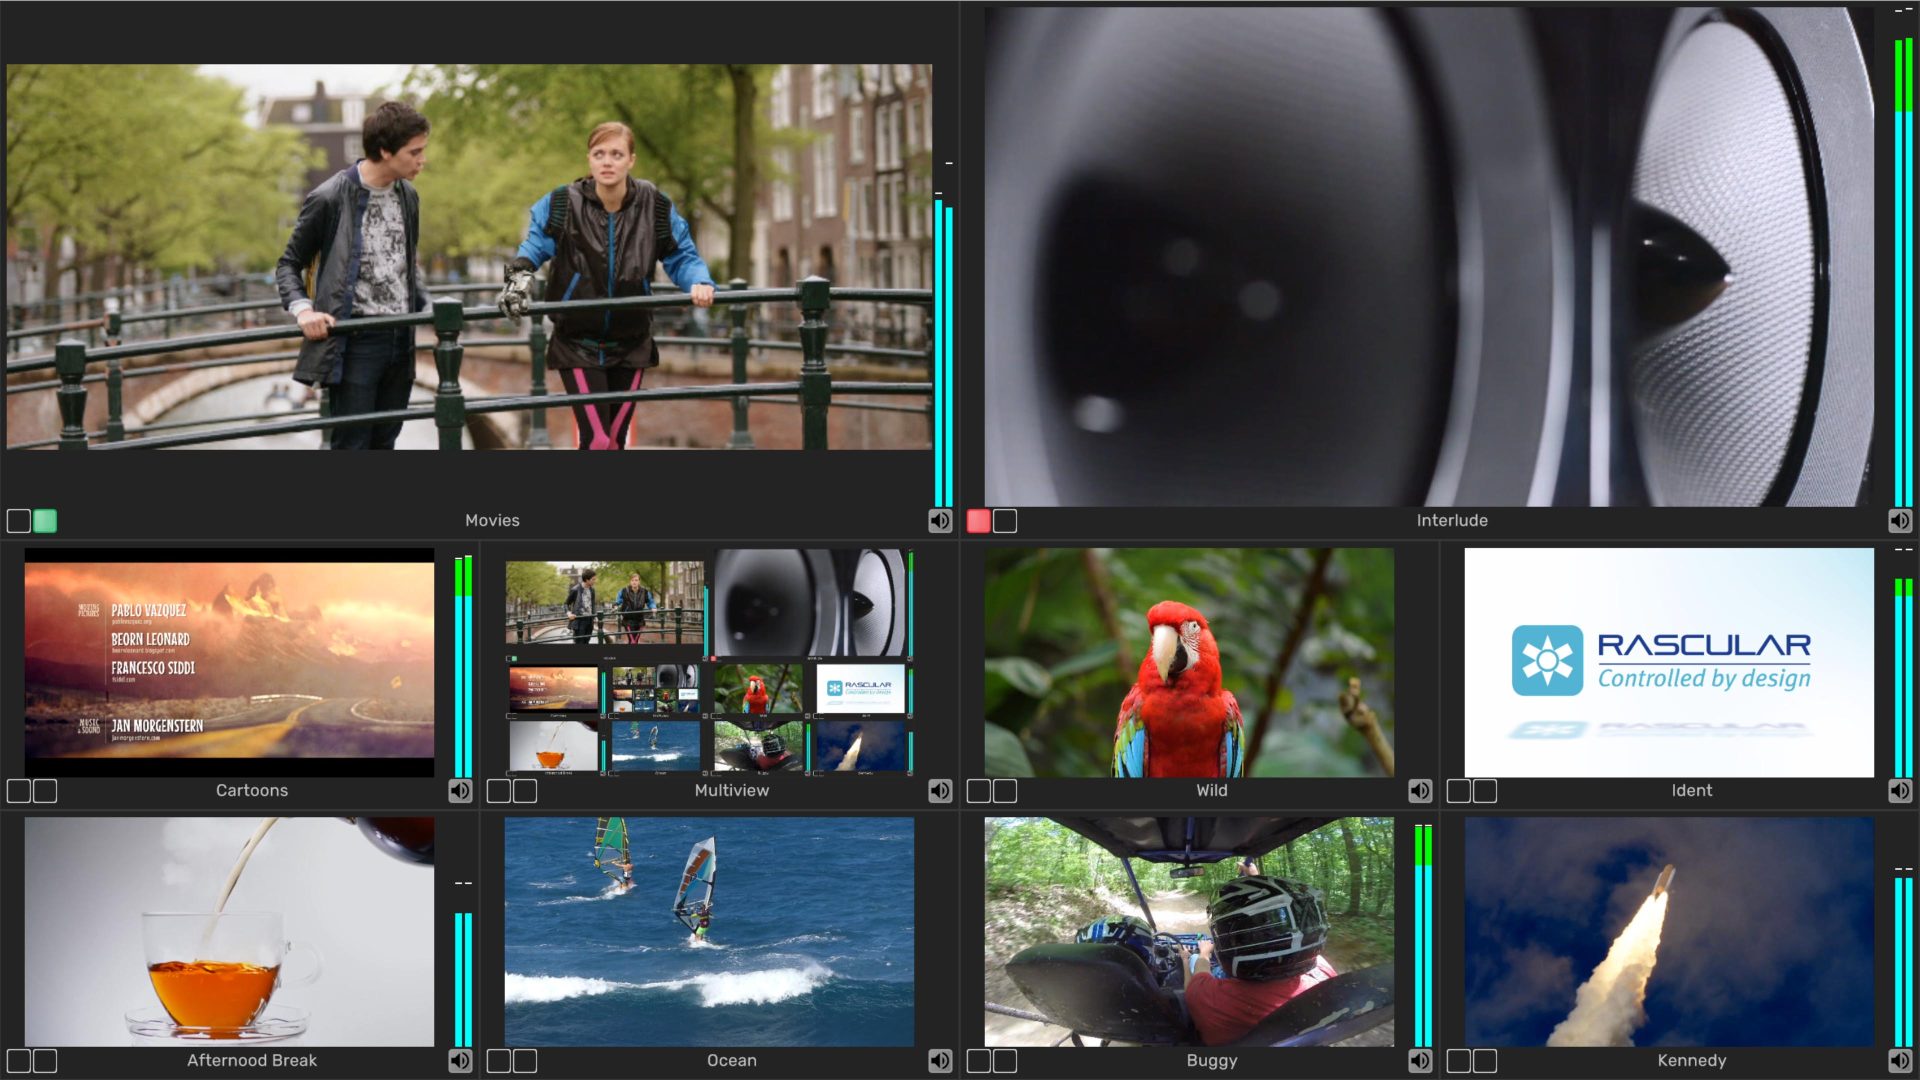1920x1080 pixels.
Task: Toggle audio on the Interlude tile
Action: 1900,521
